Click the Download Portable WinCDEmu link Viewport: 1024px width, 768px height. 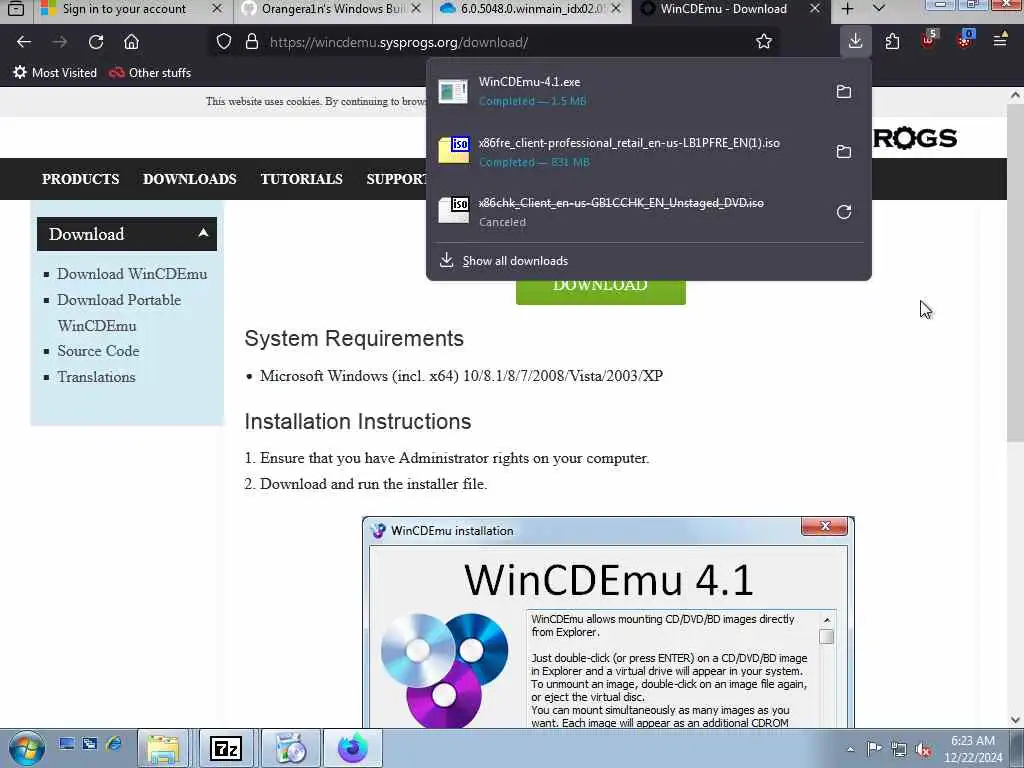[119, 312]
